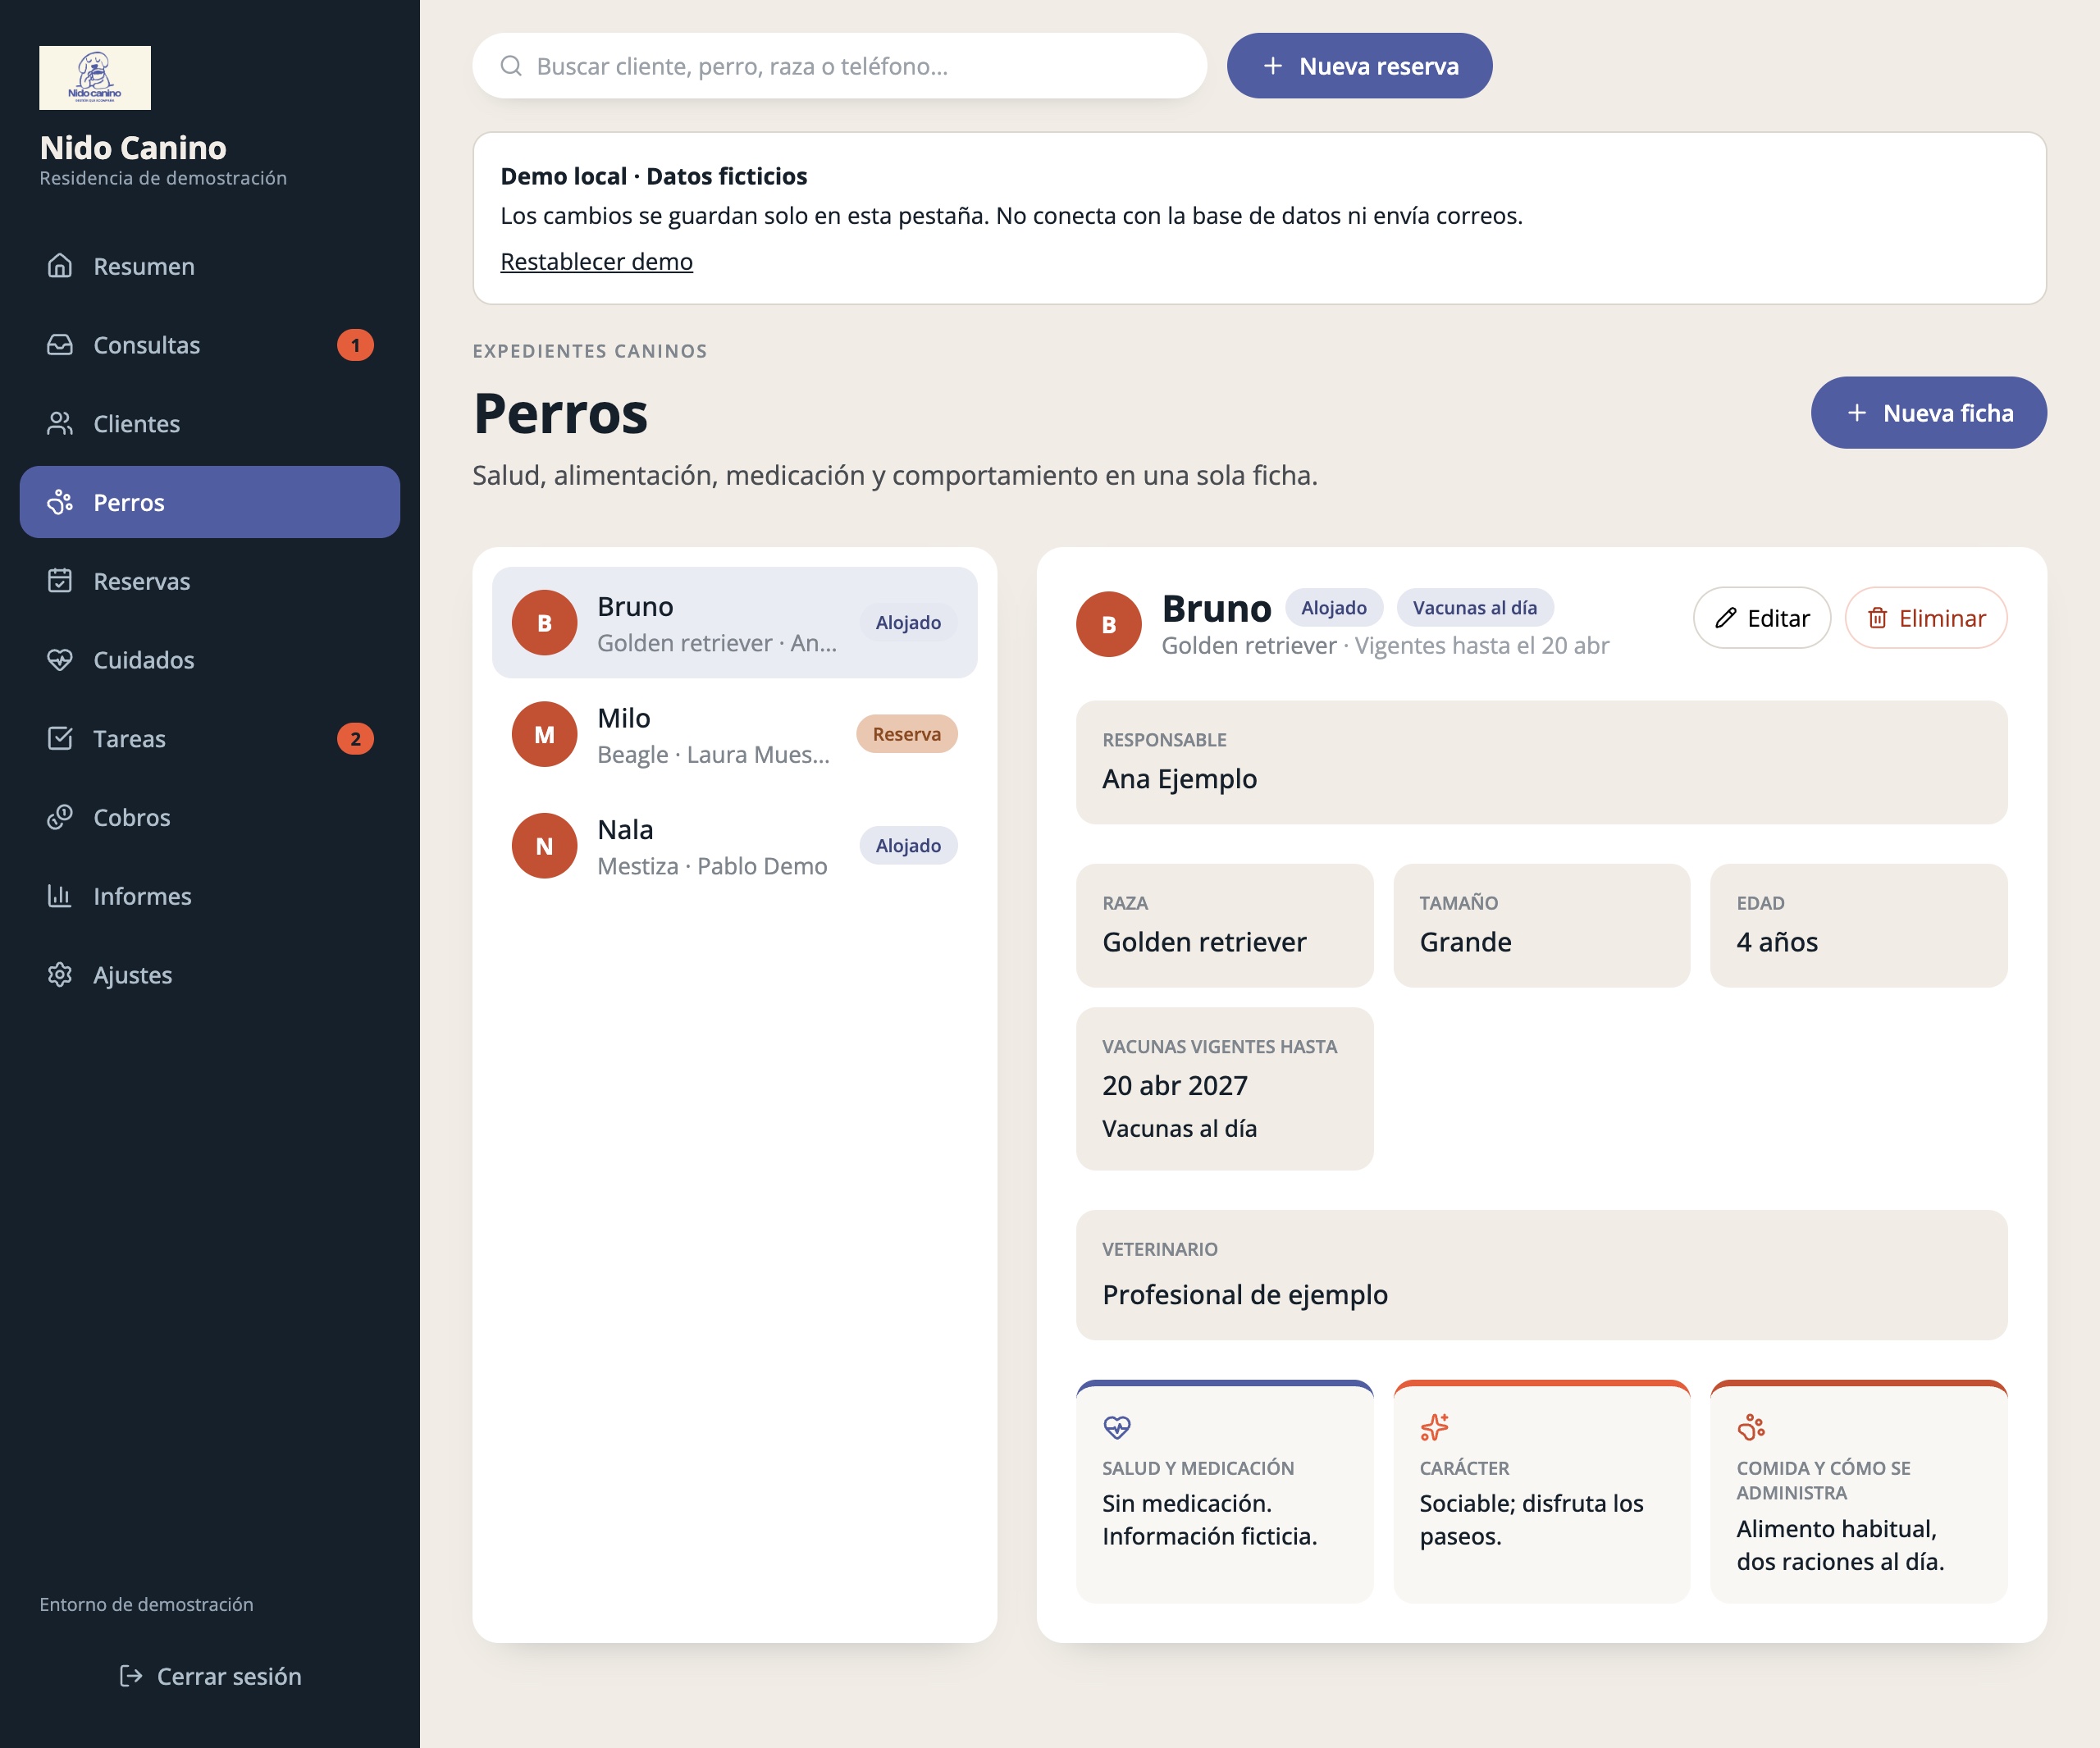Open the Informes section

coord(210,896)
